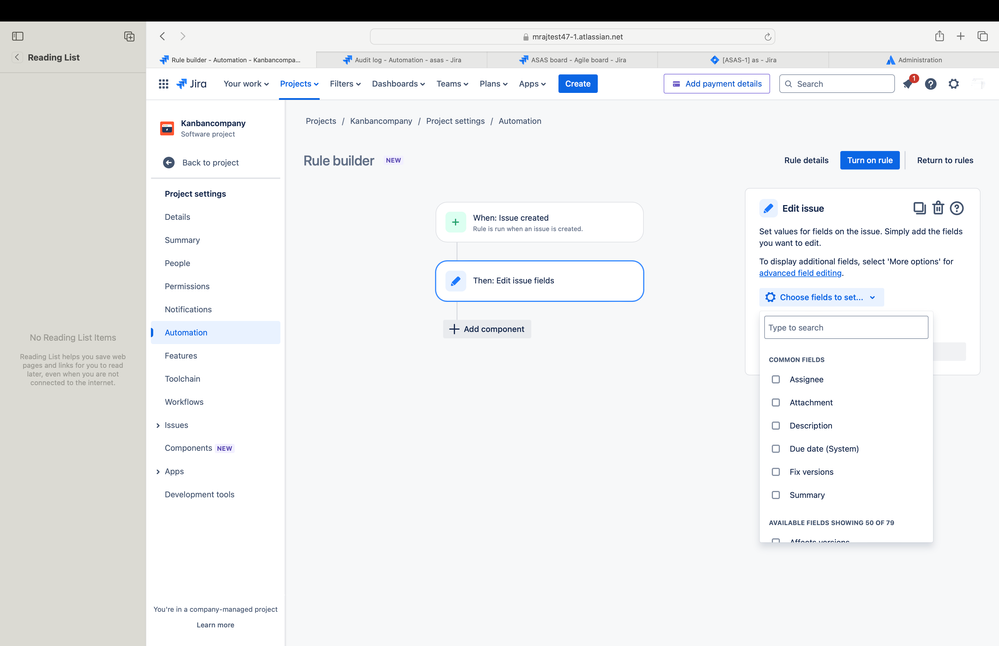Open the Dashboards dropdown
999x646 pixels.
[398, 83]
